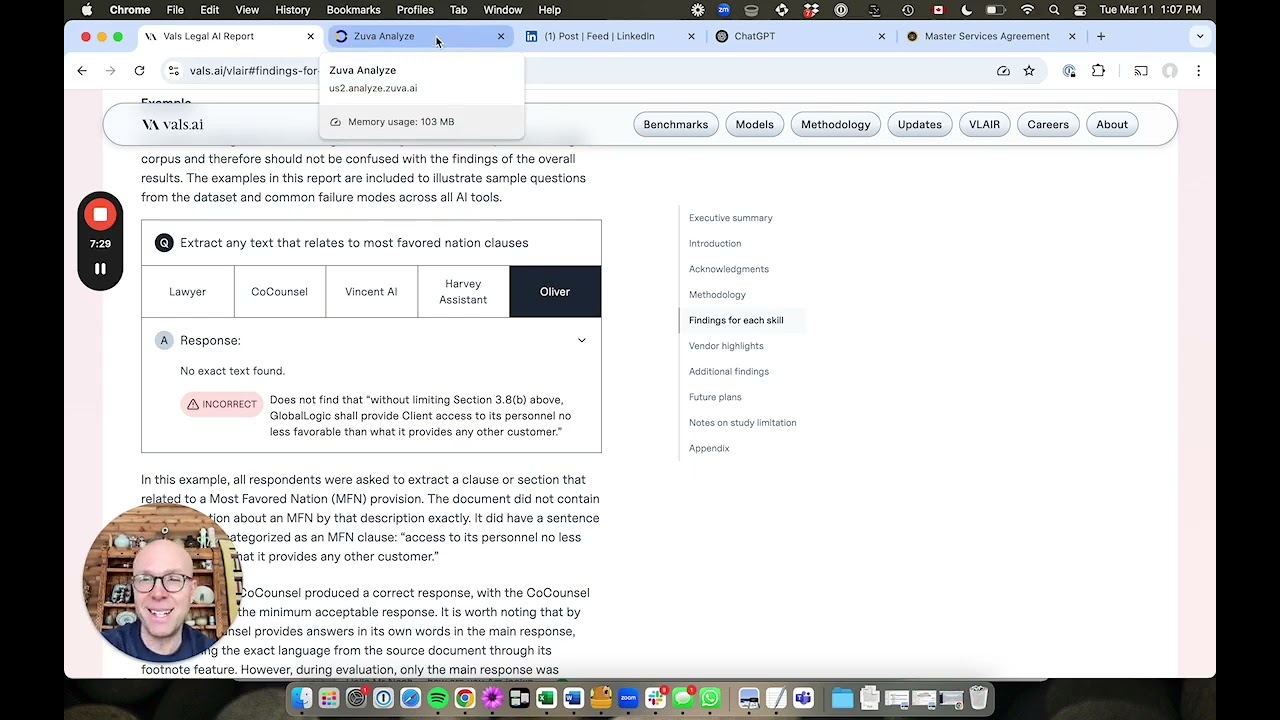Image resolution: width=1280 pixels, height=720 pixels.
Task: Select the Vincent AI respondent tab
Action: tap(371, 292)
